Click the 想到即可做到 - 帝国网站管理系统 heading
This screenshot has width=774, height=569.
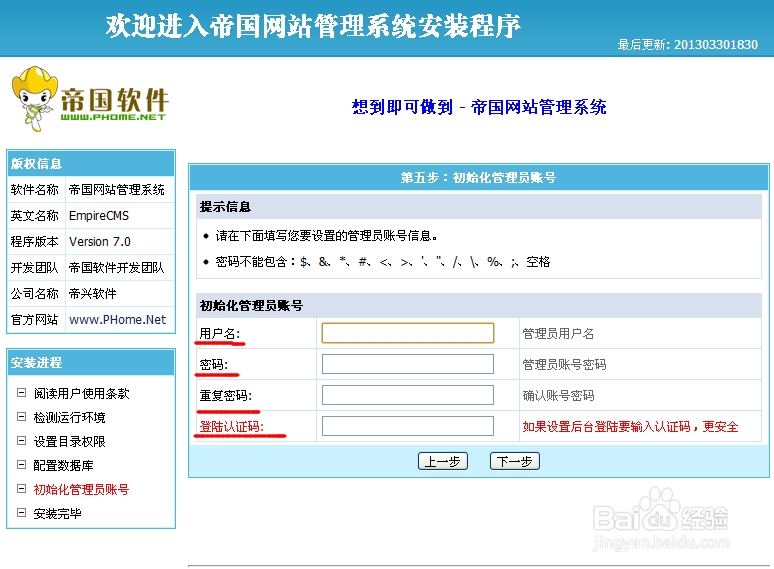479,107
